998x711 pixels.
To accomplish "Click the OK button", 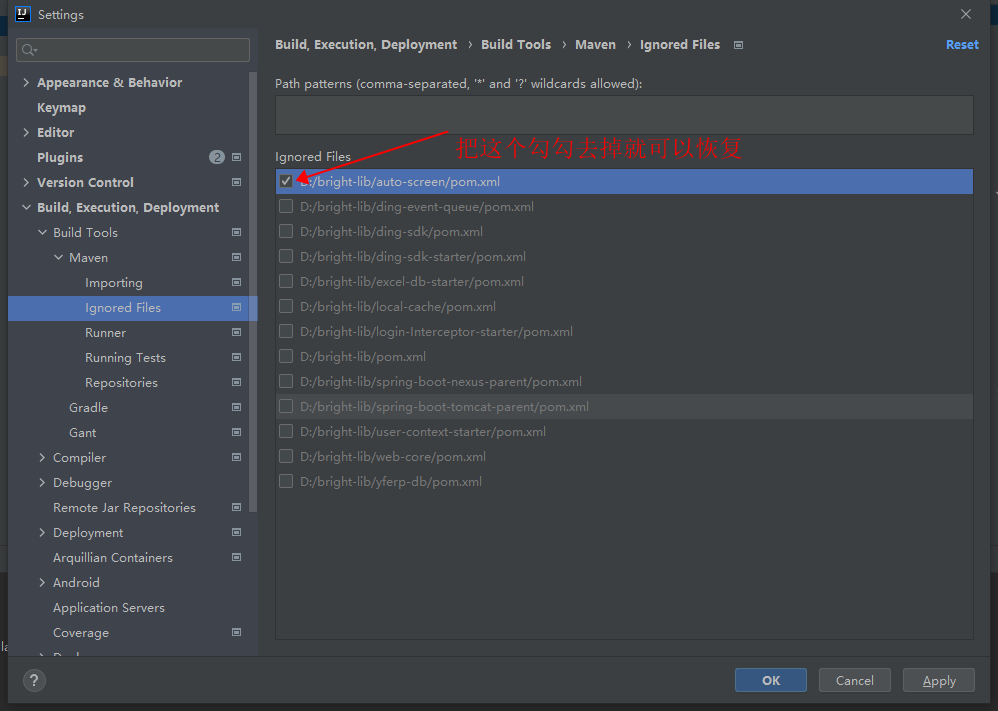I will (771, 680).
